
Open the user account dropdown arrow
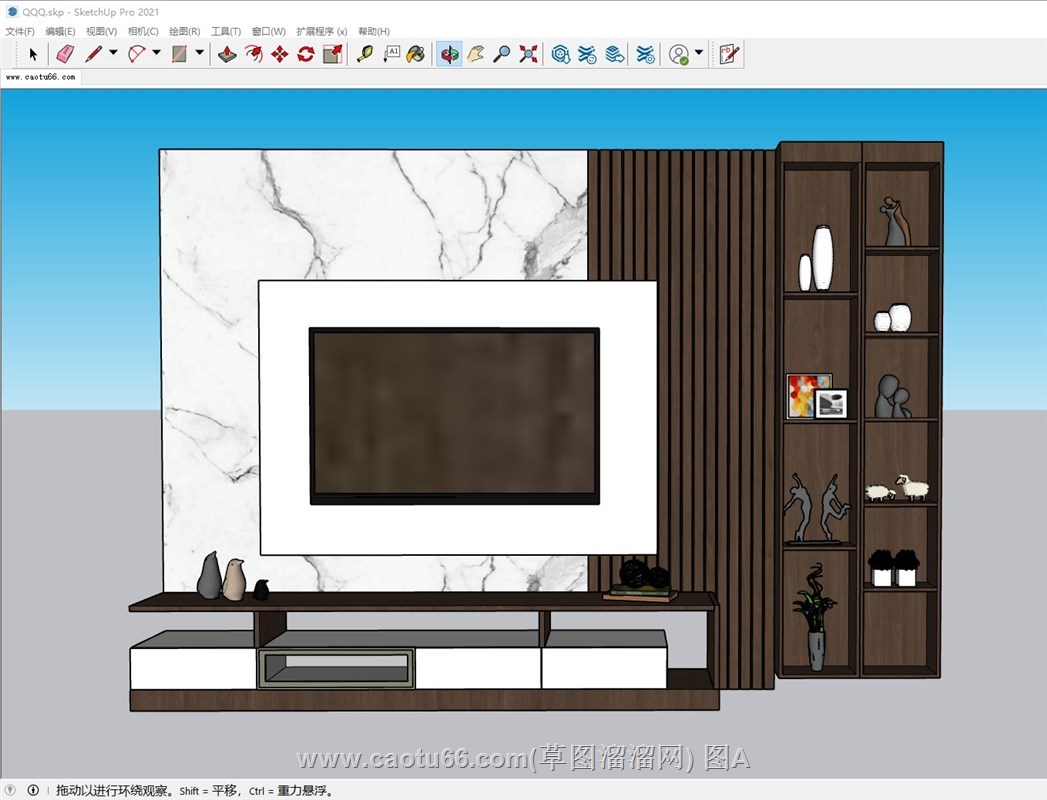(x=699, y=54)
